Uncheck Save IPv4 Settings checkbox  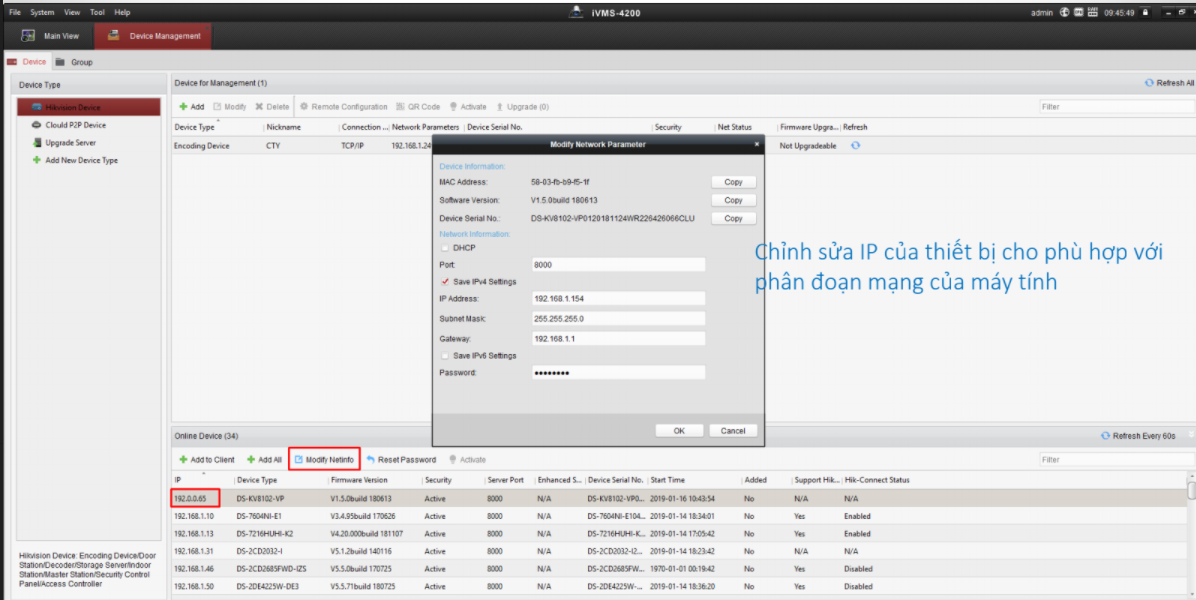[x=445, y=282]
